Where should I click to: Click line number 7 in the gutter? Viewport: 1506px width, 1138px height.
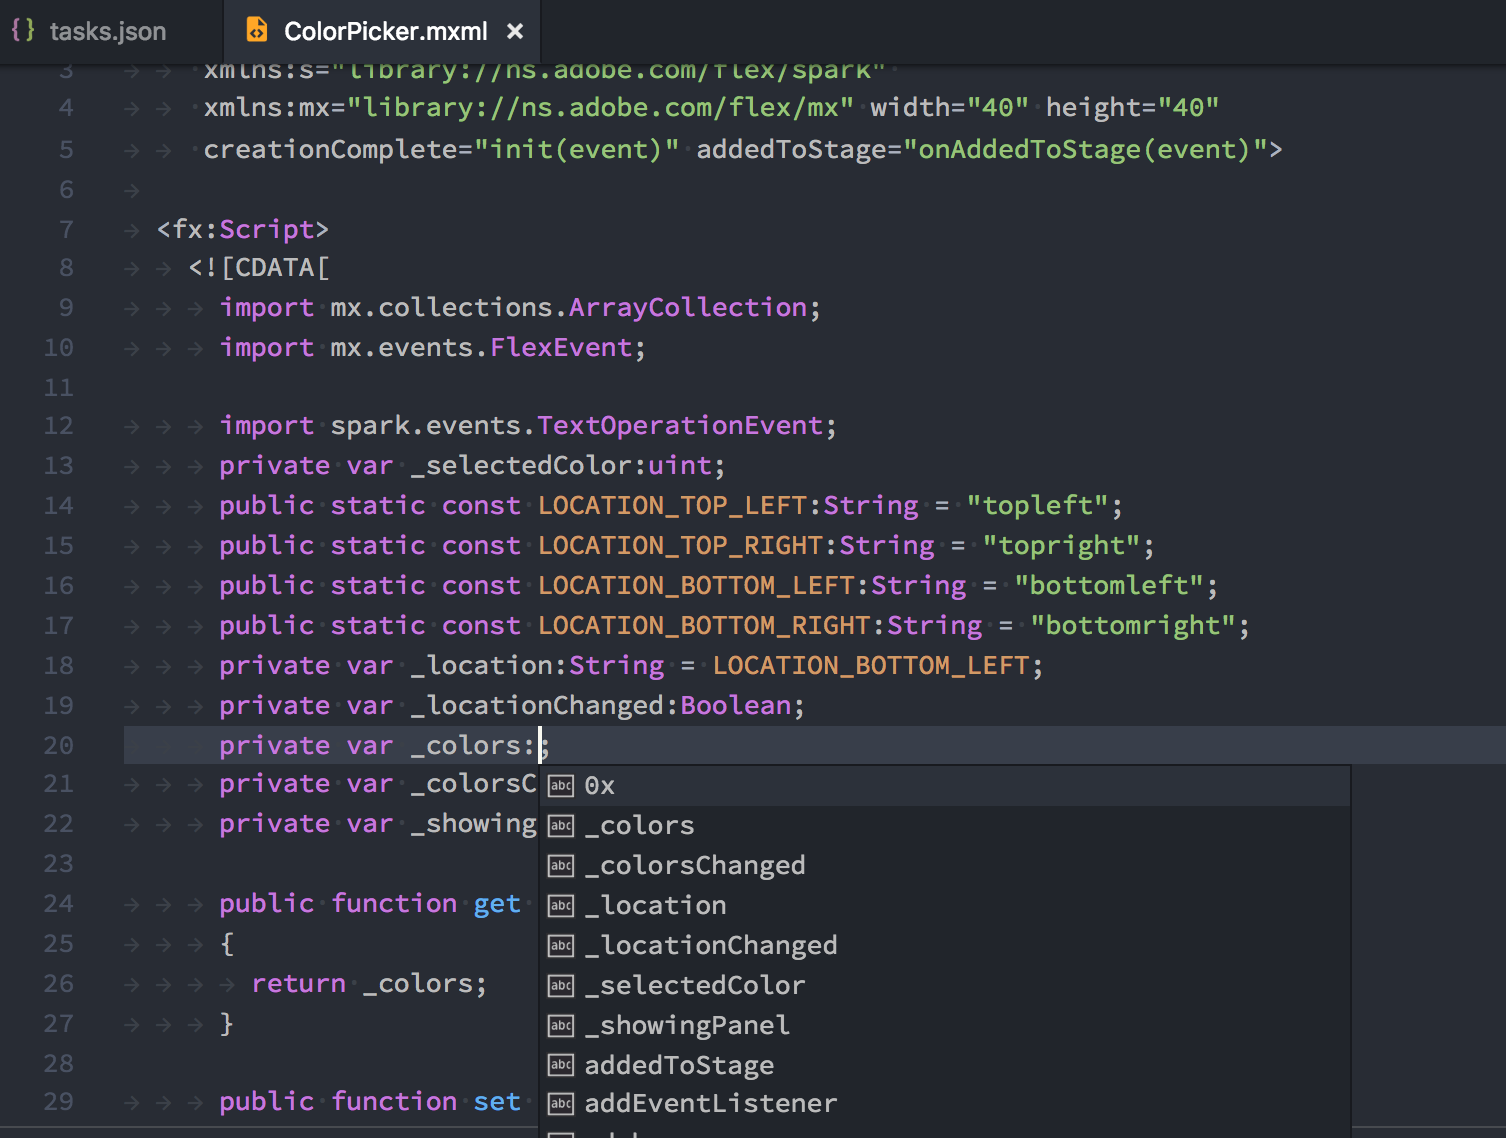66,230
